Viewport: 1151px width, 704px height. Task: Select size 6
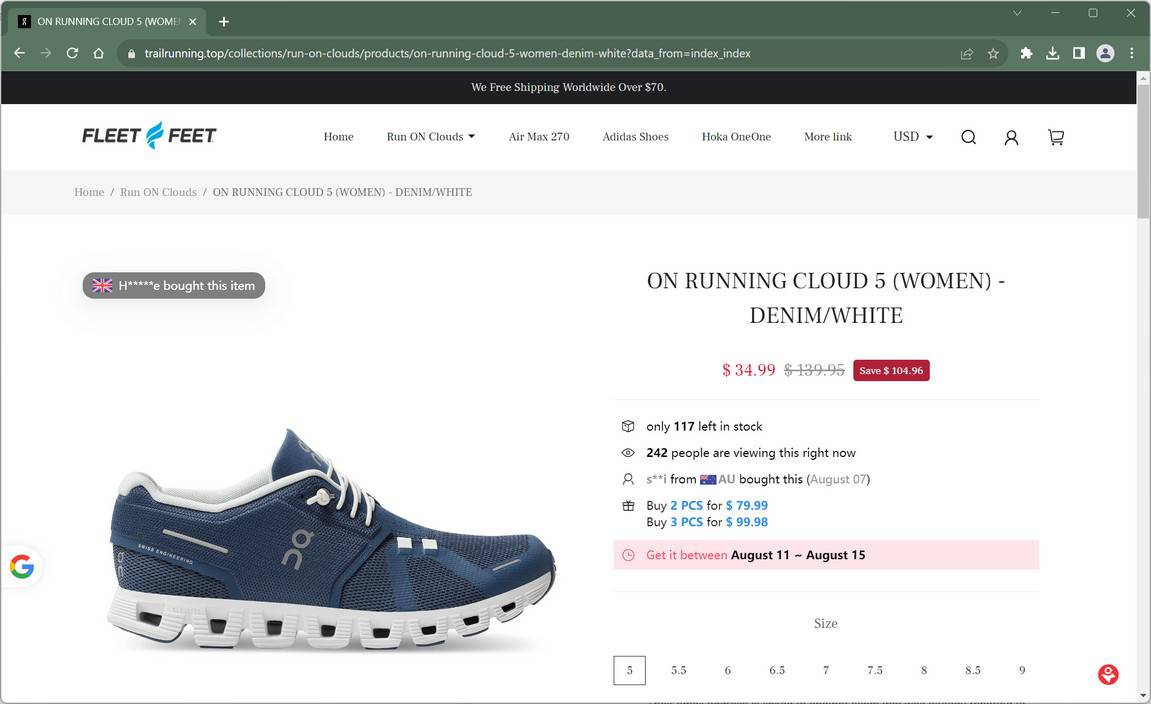coord(727,670)
